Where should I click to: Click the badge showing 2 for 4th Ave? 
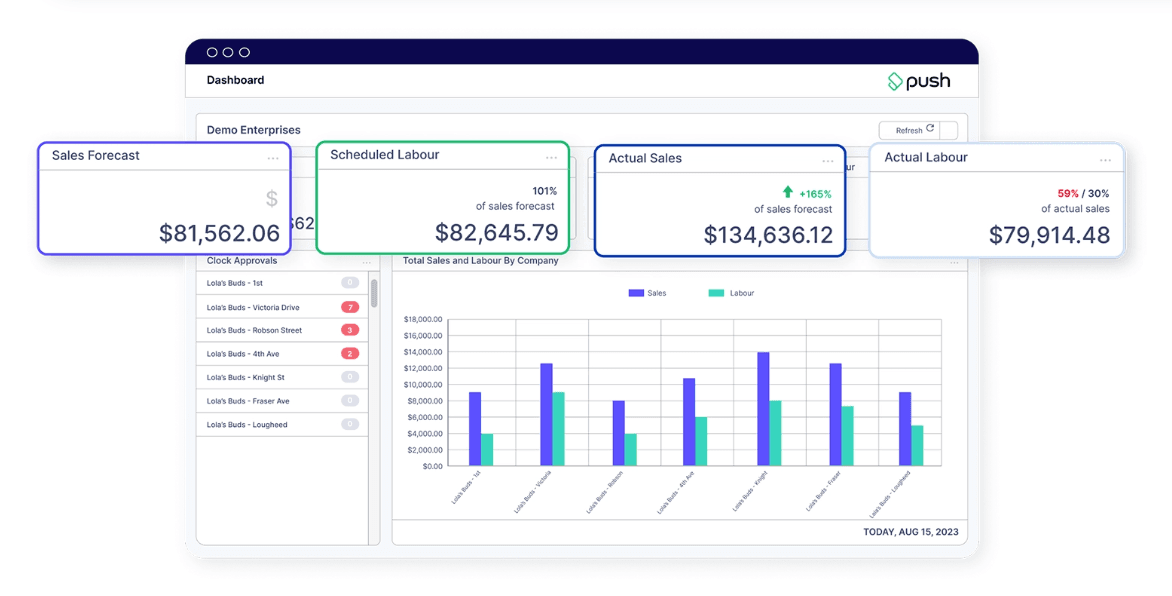coord(350,354)
